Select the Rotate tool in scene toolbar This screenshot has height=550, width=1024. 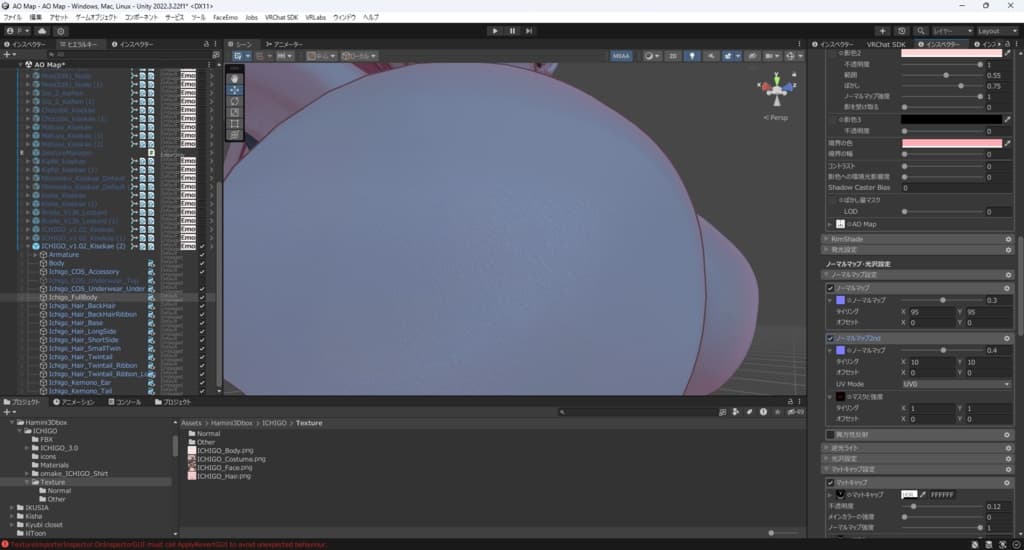[235, 101]
